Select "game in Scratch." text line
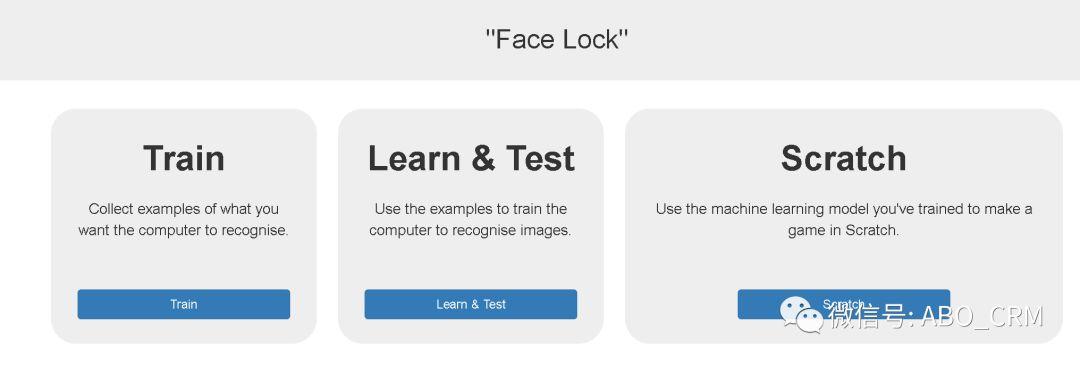Image resolution: width=1080 pixels, height=365 pixels. [x=844, y=230]
